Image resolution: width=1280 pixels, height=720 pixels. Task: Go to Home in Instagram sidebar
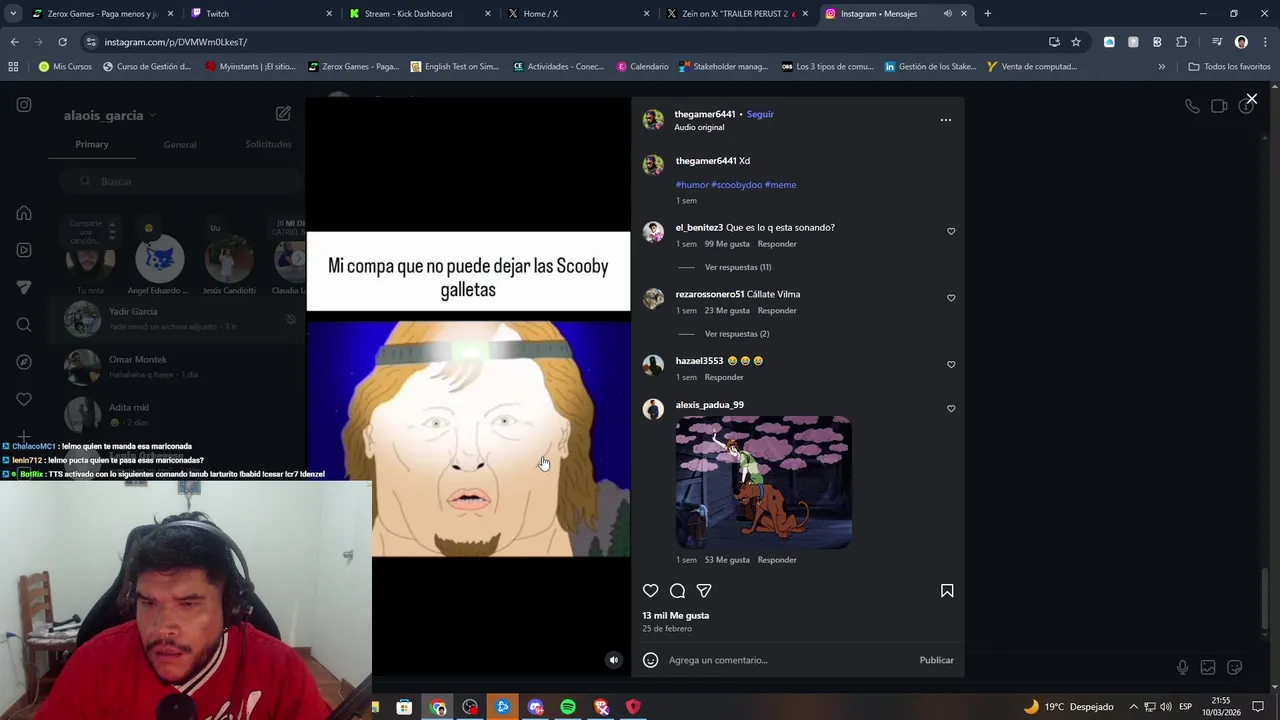tap(24, 213)
